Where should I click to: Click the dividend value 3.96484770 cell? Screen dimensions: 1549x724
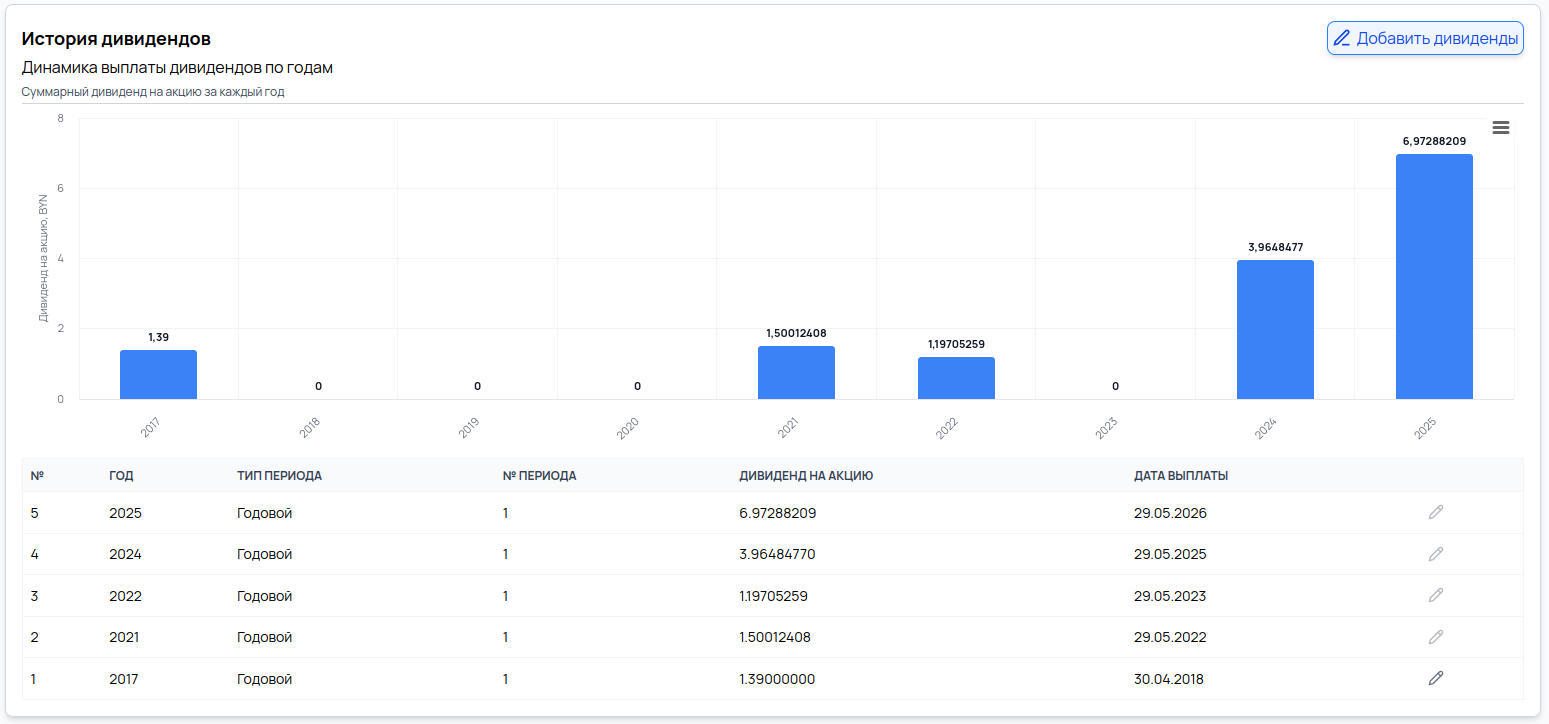(x=777, y=554)
